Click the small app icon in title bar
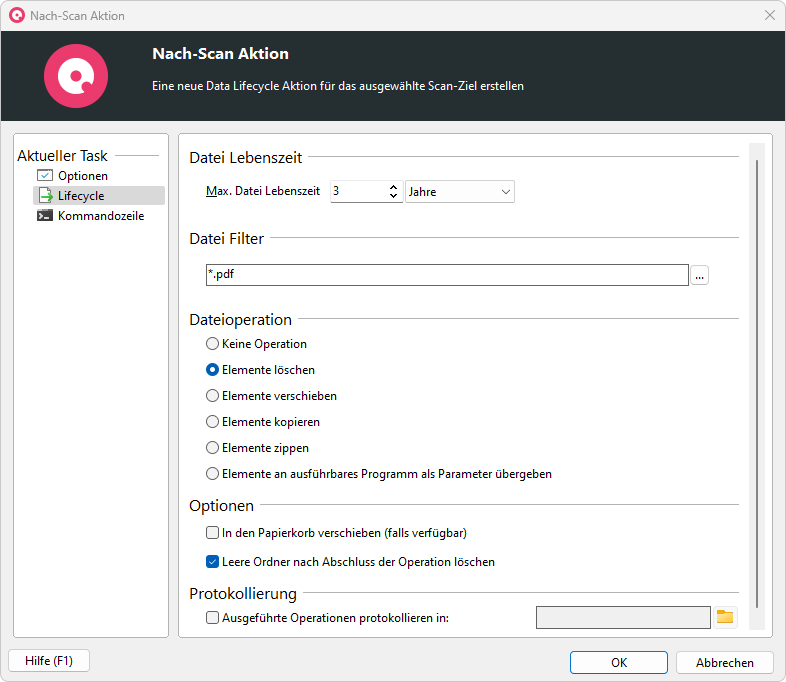 [x=17, y=16]
